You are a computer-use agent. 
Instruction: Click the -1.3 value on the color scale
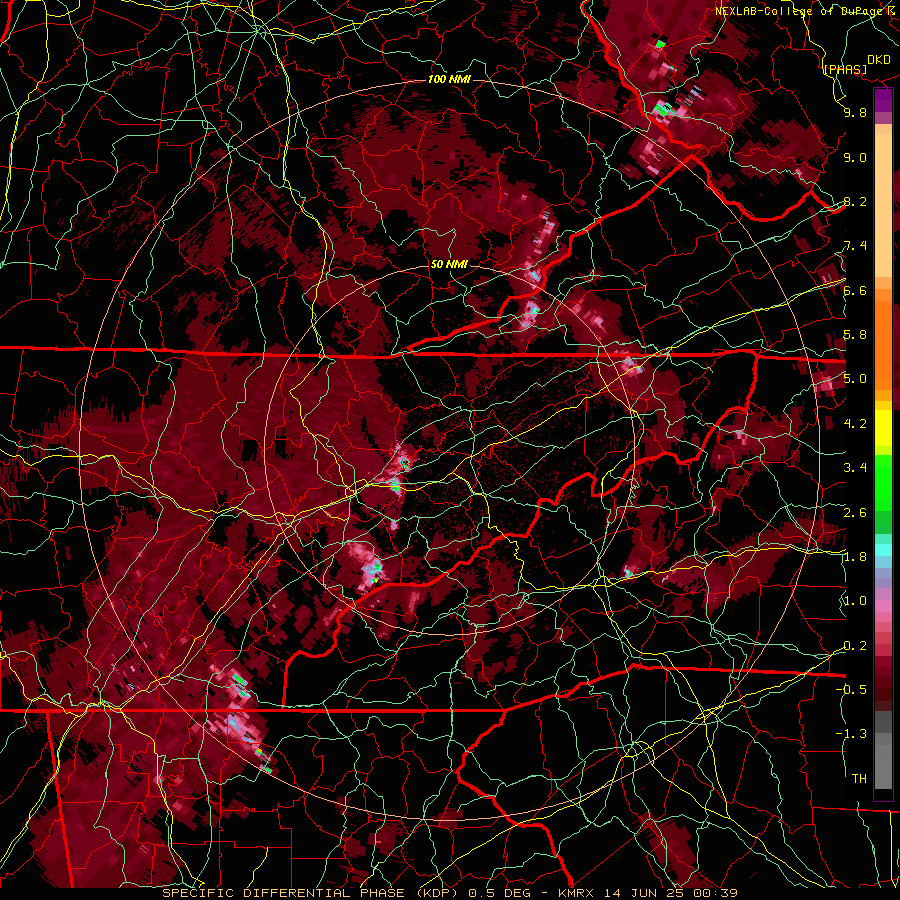[x=851, y=734]
